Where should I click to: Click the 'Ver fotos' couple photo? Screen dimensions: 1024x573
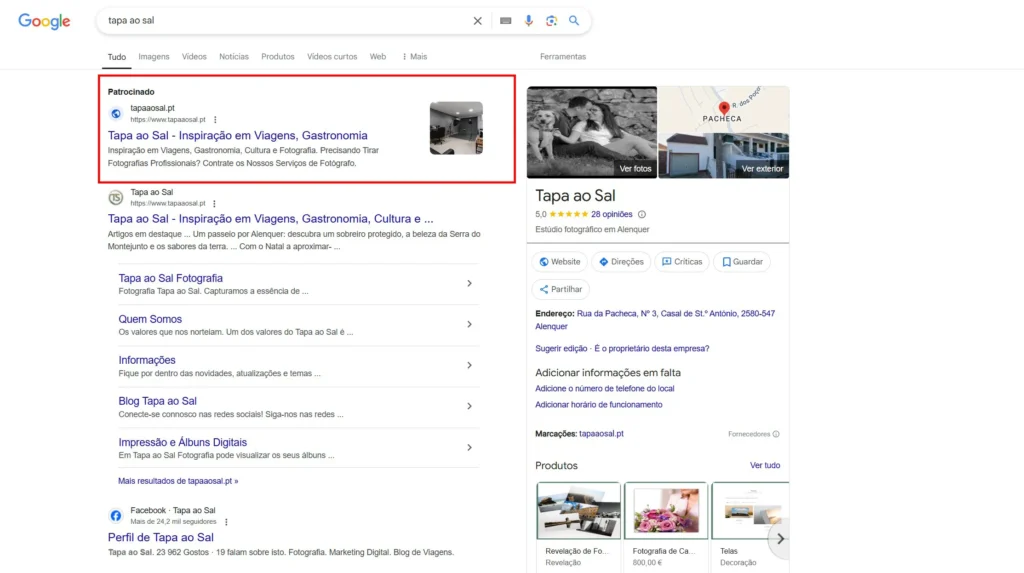click(x=592, y=132)
